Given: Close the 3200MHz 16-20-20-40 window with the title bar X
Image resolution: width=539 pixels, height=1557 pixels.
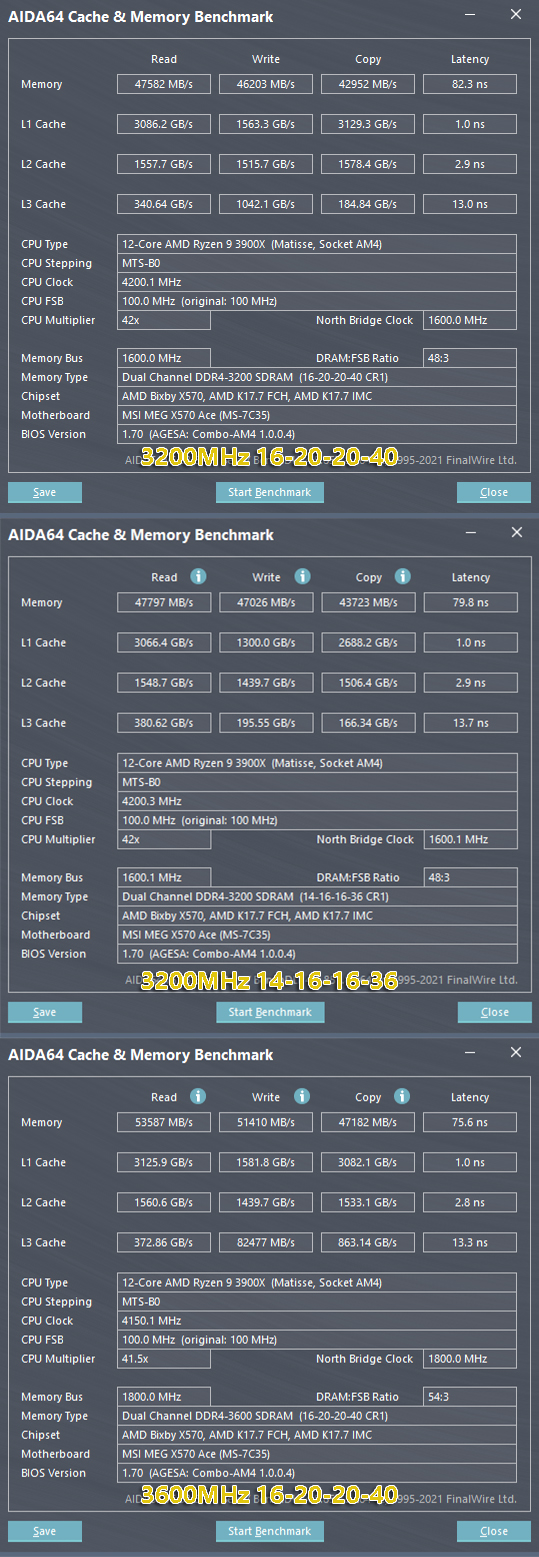Looking at the screenshot, I should coord(516,15).
